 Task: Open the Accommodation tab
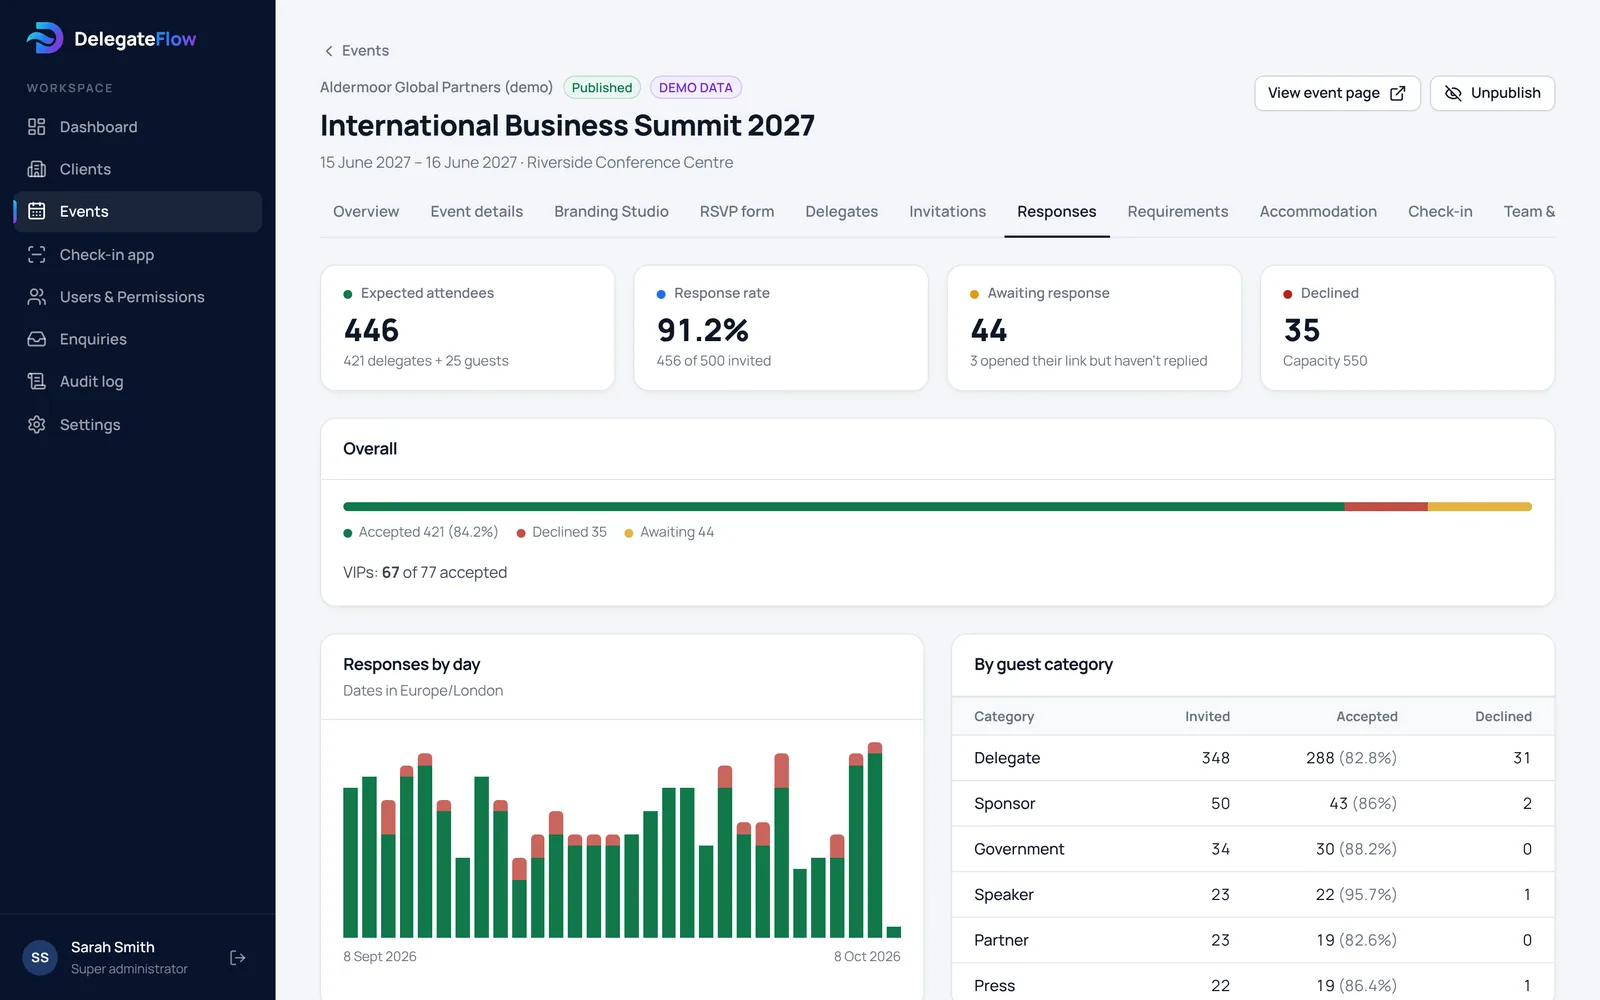pos(1318,212)
